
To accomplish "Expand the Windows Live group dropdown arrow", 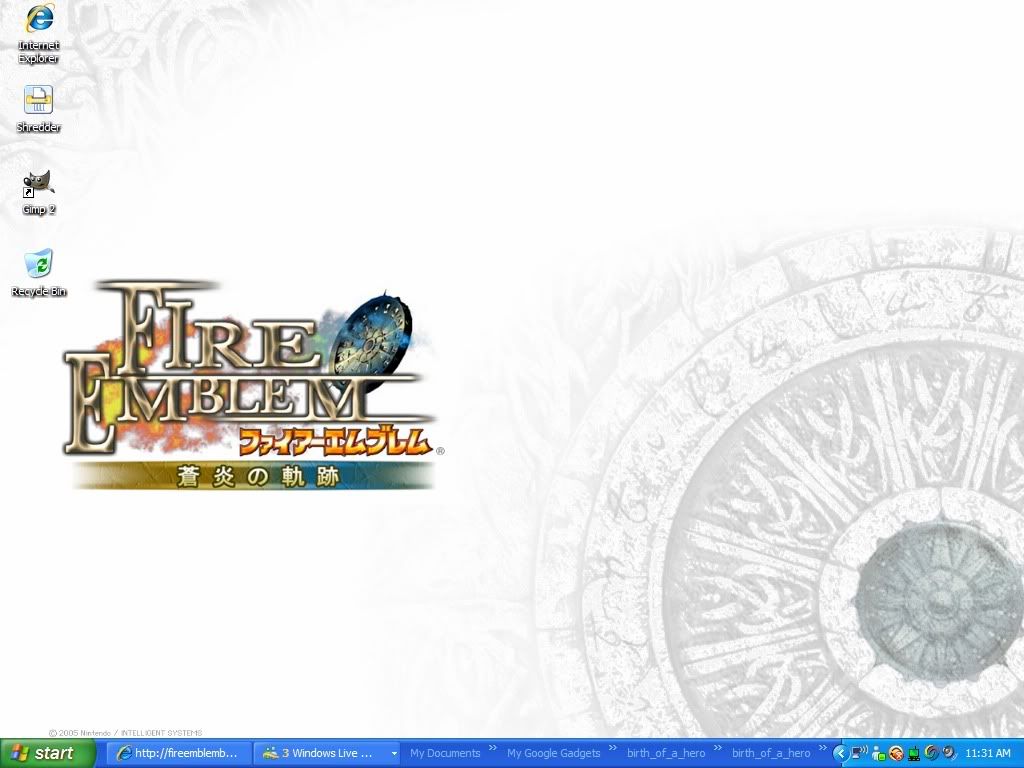I will [394, 753].
